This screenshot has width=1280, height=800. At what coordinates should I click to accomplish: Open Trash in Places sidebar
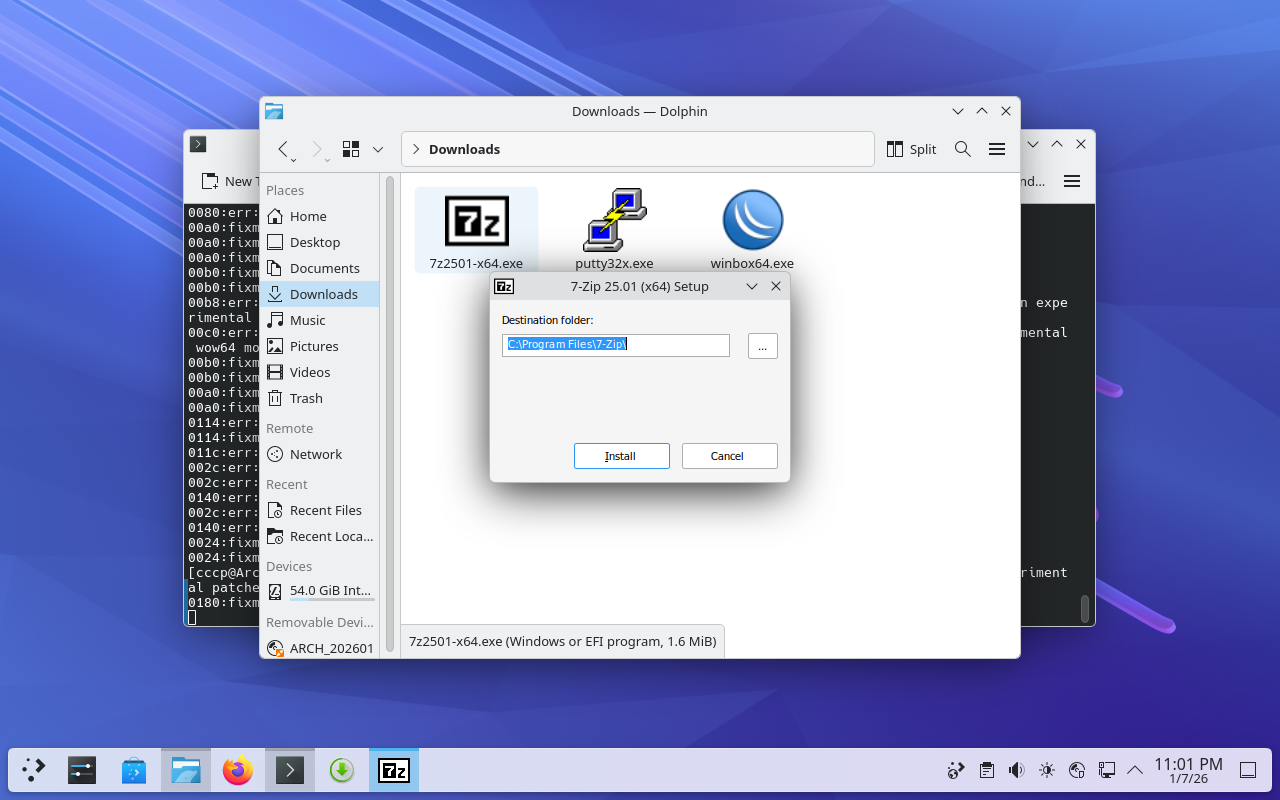306,398
